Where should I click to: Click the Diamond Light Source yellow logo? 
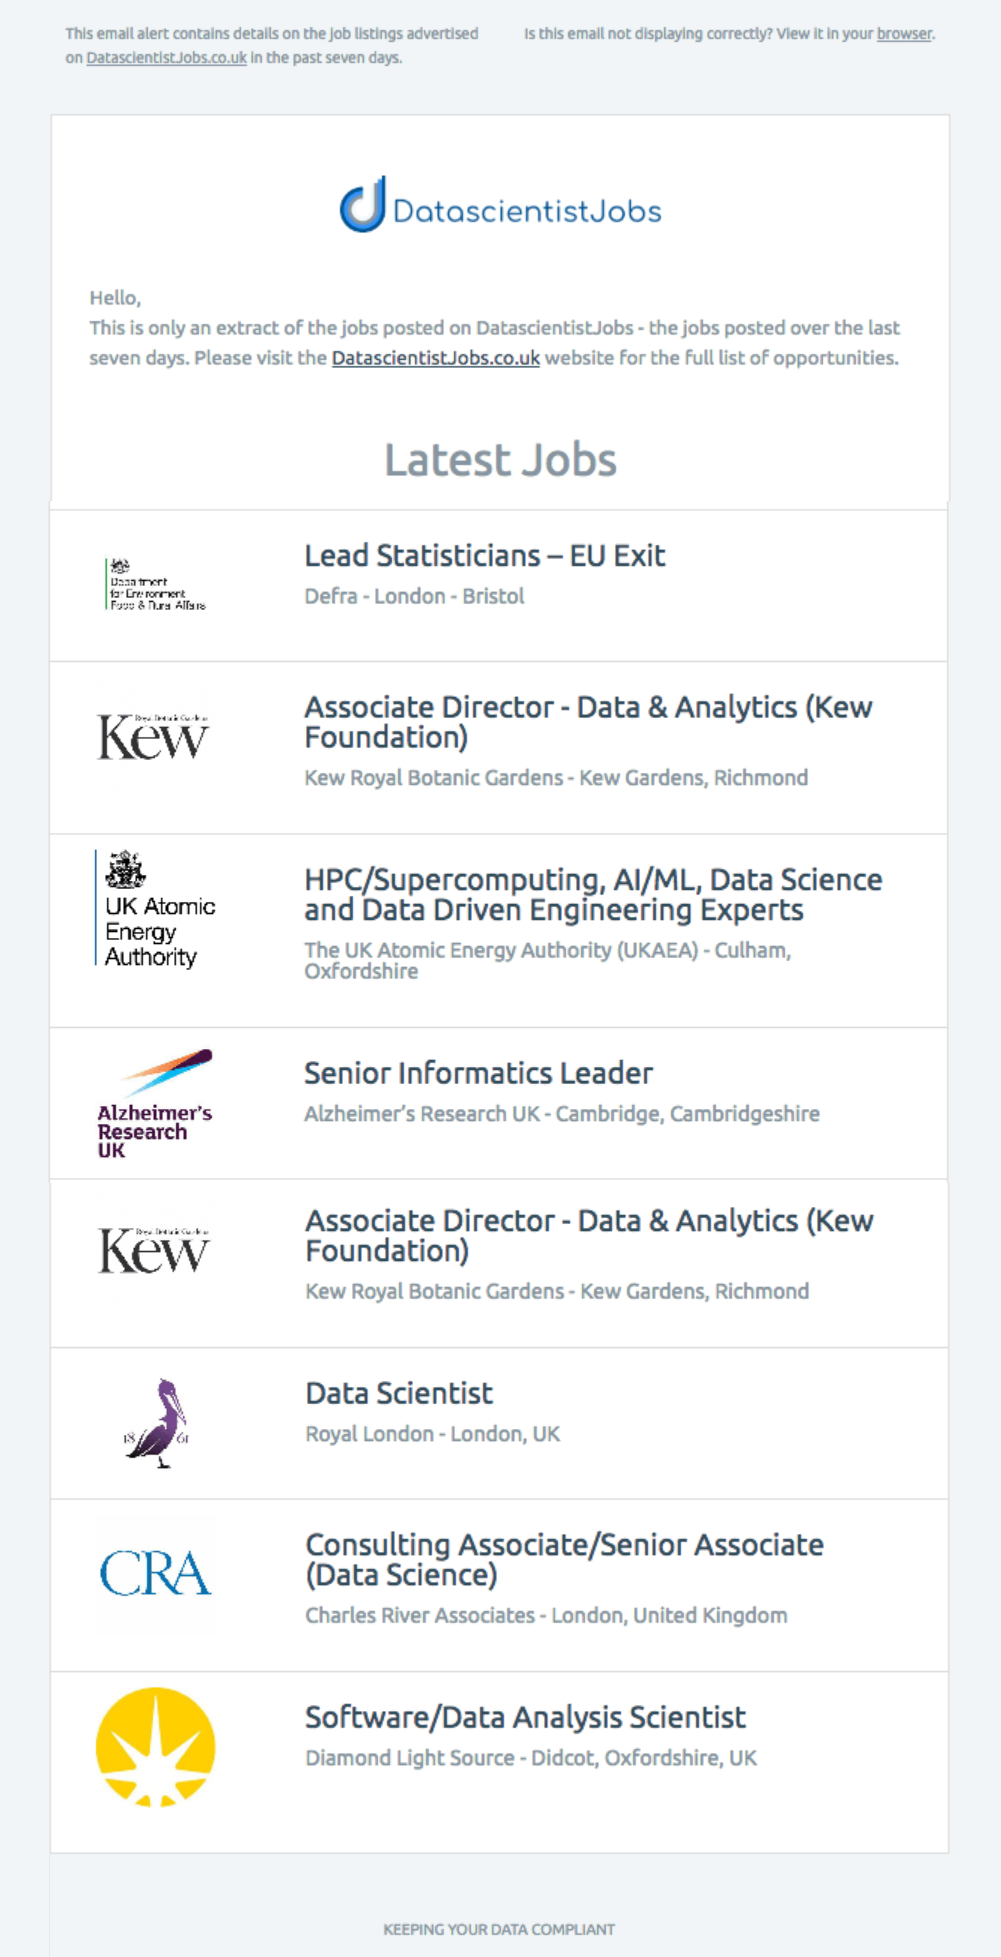tap(155, 1747)
